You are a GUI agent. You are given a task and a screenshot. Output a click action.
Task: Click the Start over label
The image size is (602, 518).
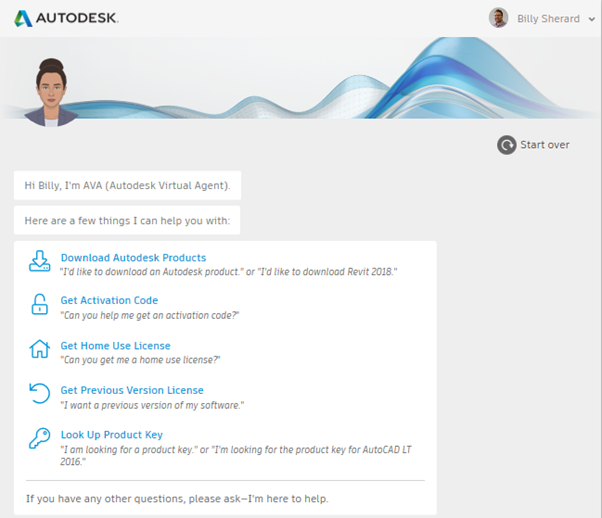[x=545, y=145]
